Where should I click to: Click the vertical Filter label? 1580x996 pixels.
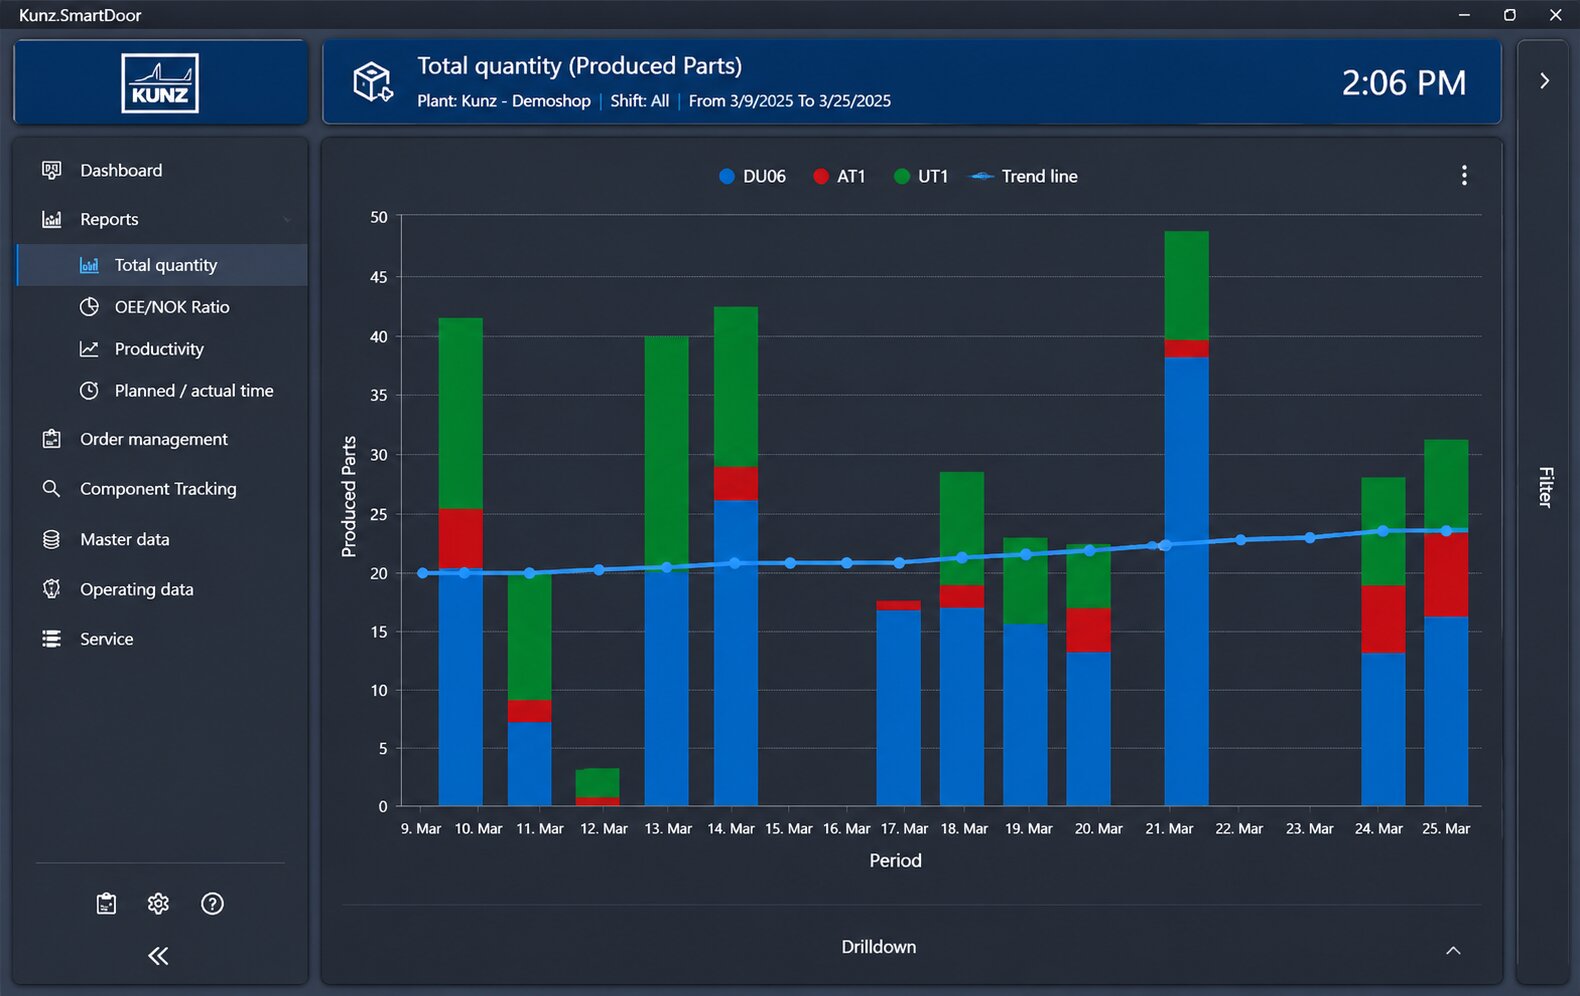(1545, 487)
